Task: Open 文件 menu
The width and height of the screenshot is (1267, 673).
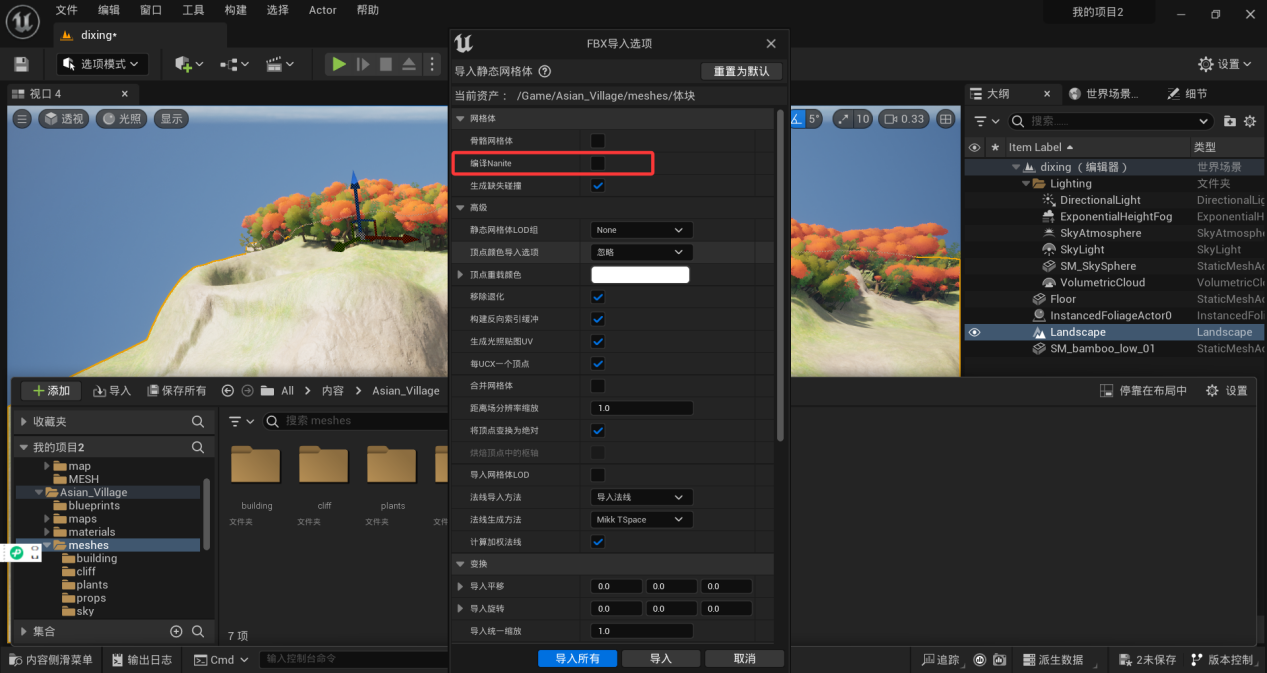Action: click(x=66, y=10)
